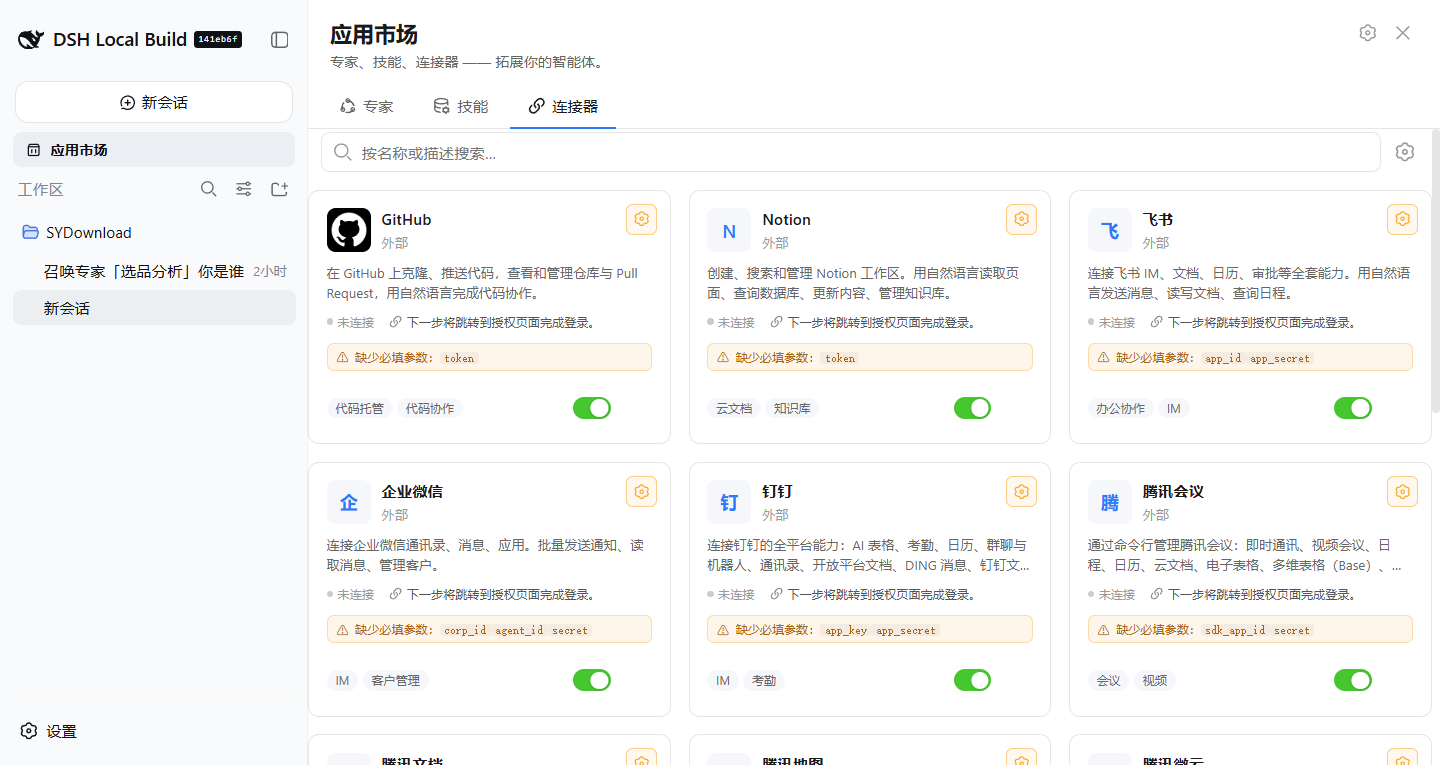This screenshot has width=1440, height=765.
Task: Open marketplace settings gear beside close button
Action: pos(1368,33)
